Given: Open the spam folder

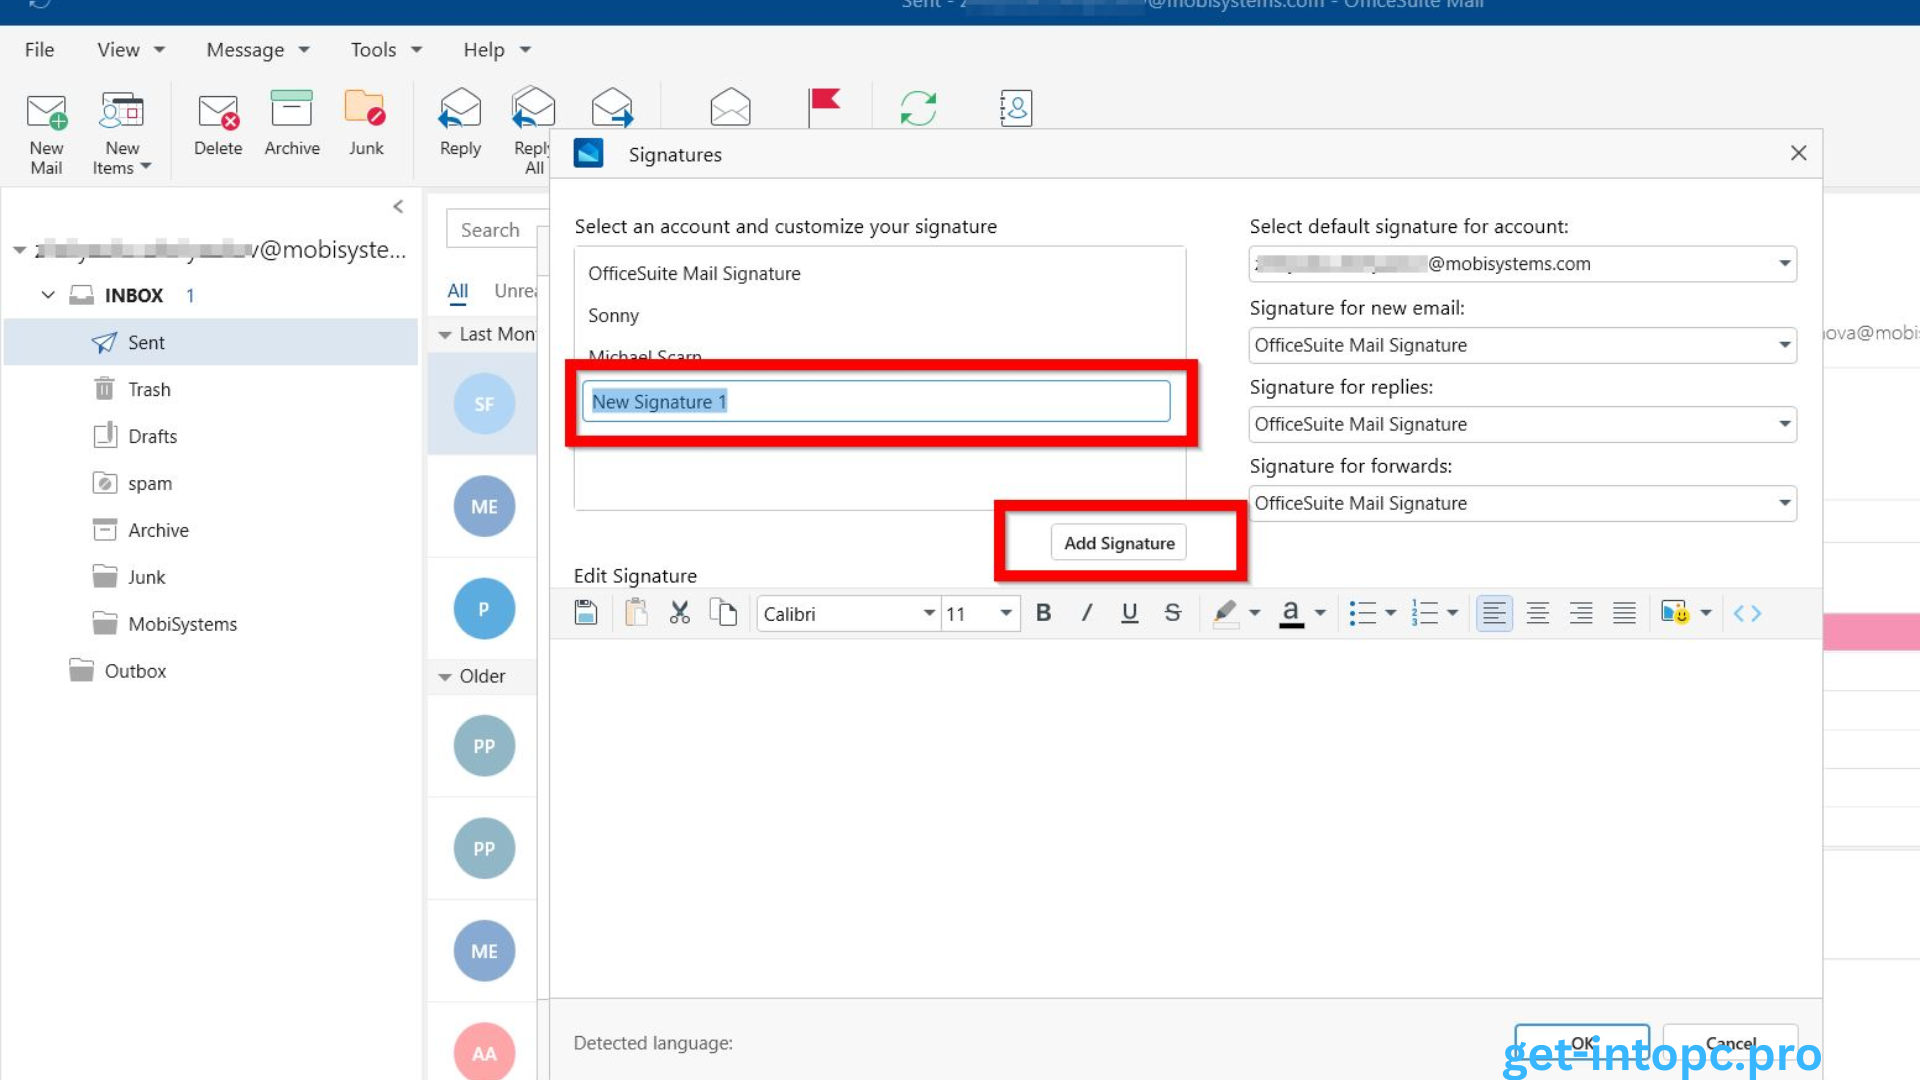Looking at the screenshot, I should tap(150, 484).
